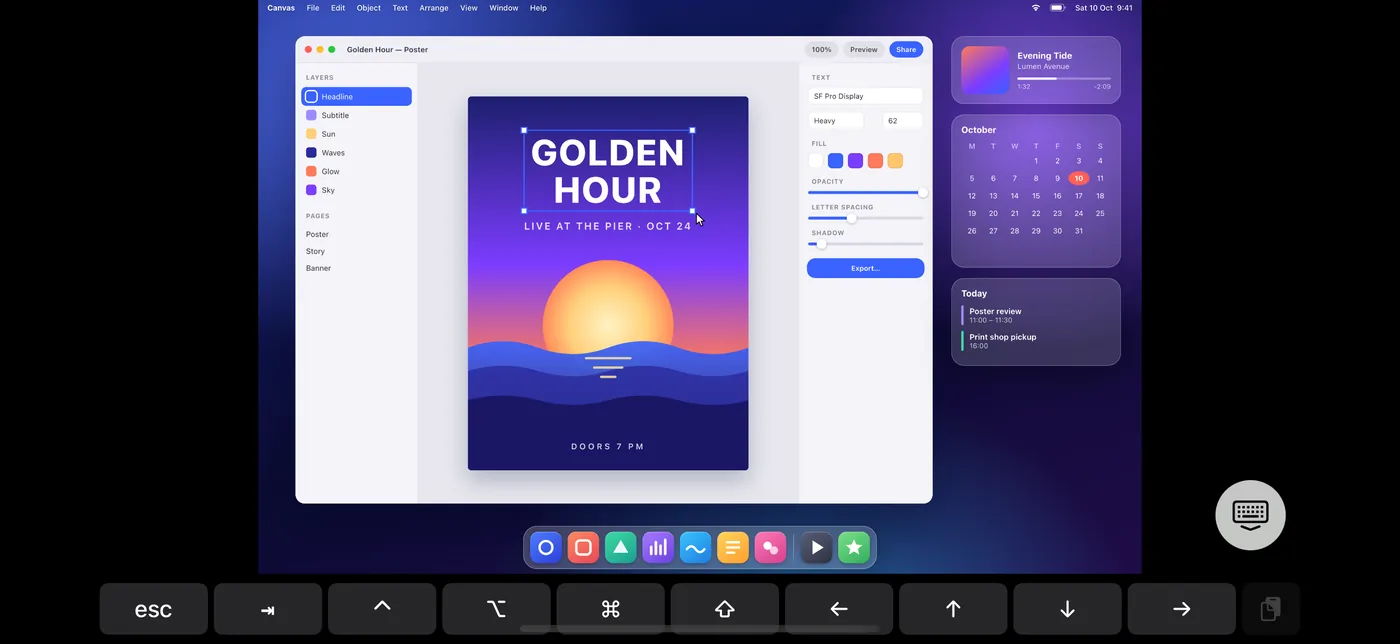
Task: Click the font size field showing 62
Action: click(x=903, y=121)
